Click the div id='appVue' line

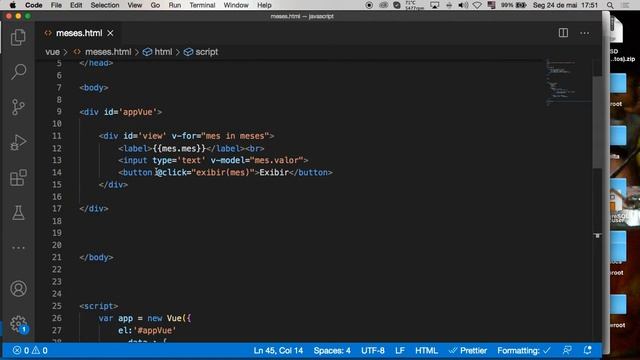pyautogui.click(x=121, y=112)
